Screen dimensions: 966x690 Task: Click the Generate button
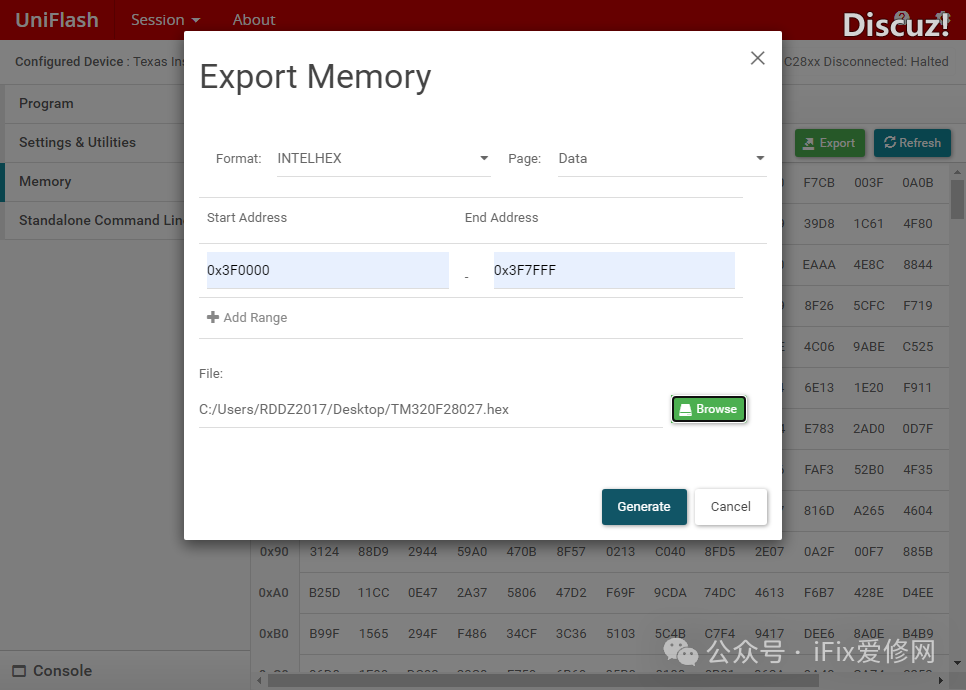(x=643, y=507)
